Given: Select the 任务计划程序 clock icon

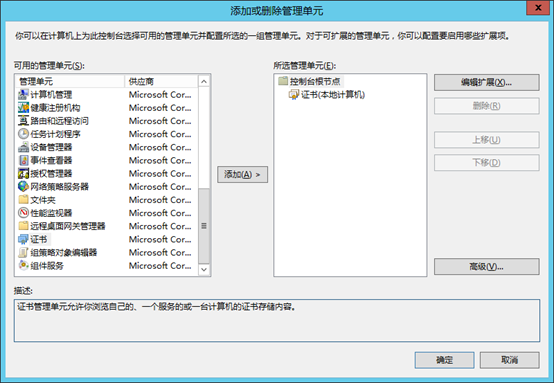Looking at the screenshot, I should pos(23,134).
